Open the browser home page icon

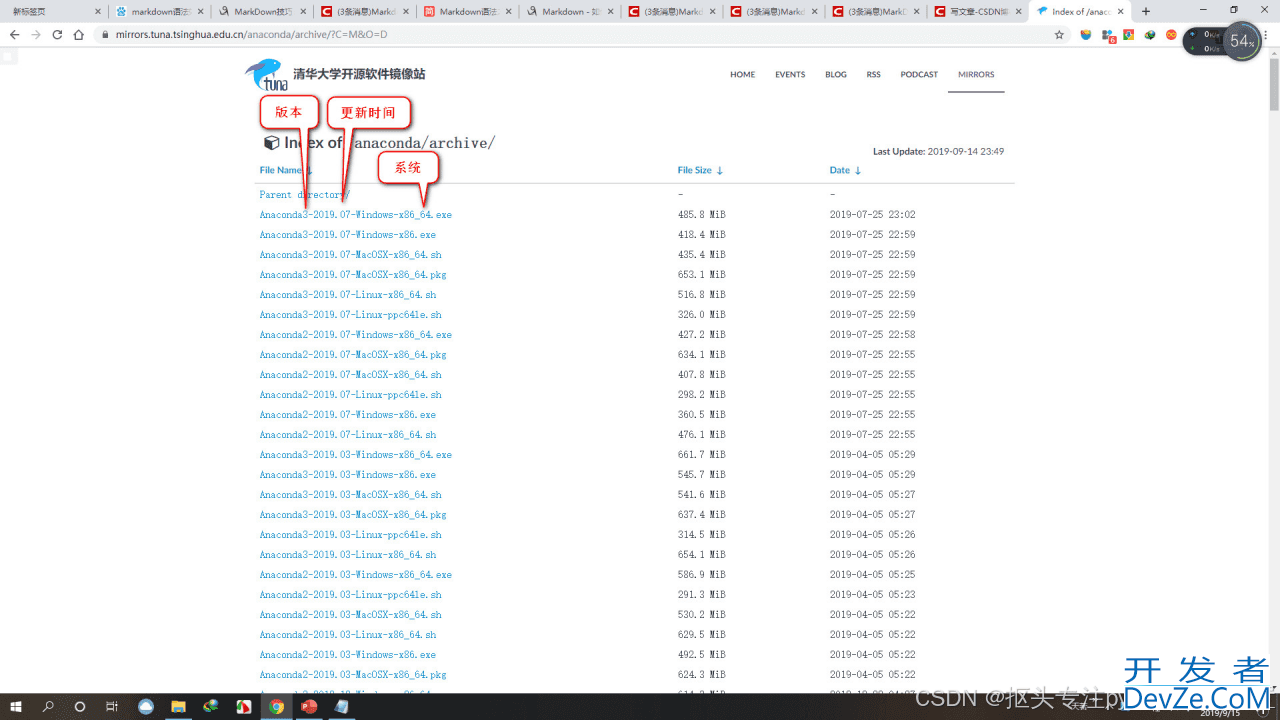click(79, 34)
